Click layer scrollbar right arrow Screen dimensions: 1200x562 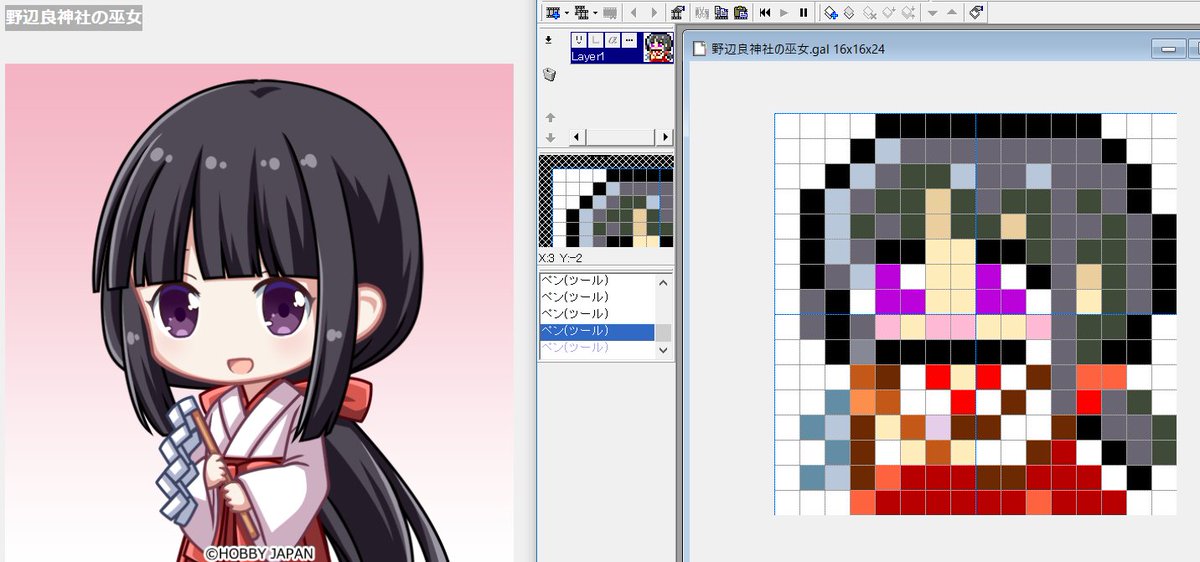click(666, 137)
